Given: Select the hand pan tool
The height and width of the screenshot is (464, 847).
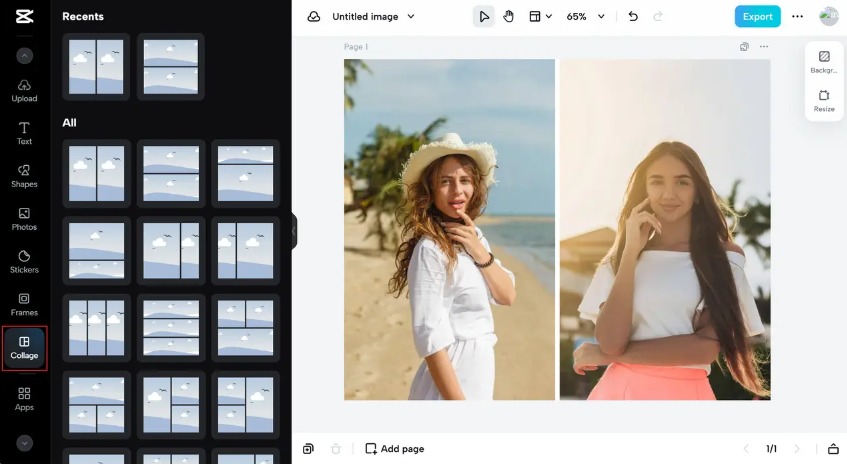Looking at the screenshot, I should click(x=508, y=17).
